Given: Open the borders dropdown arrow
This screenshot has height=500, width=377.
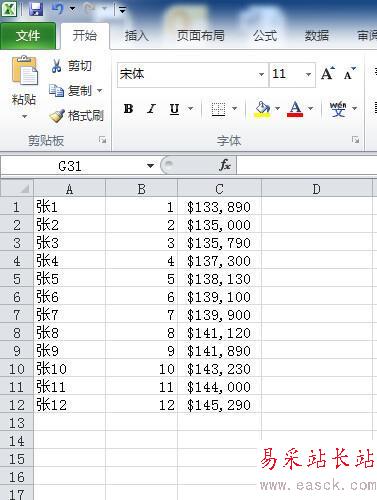Looking at the screenshot, I should 234,109.
